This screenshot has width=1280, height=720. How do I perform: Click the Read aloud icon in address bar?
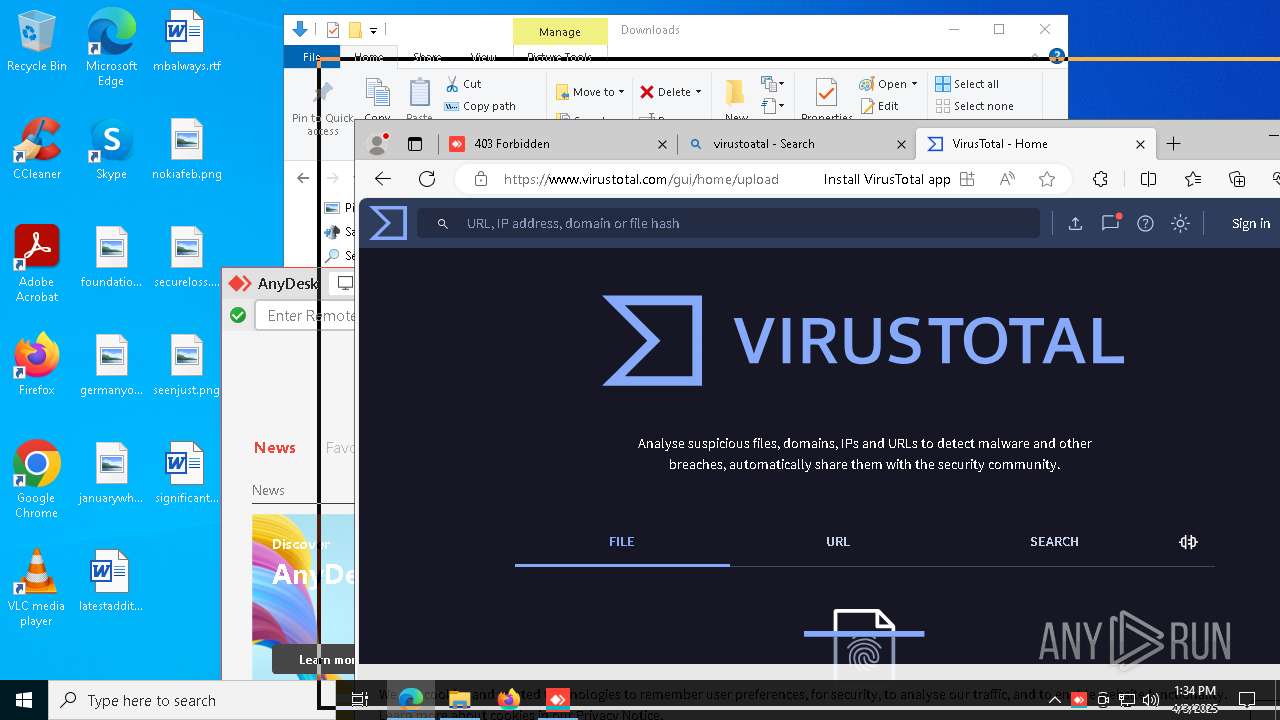coord(1007,179)
